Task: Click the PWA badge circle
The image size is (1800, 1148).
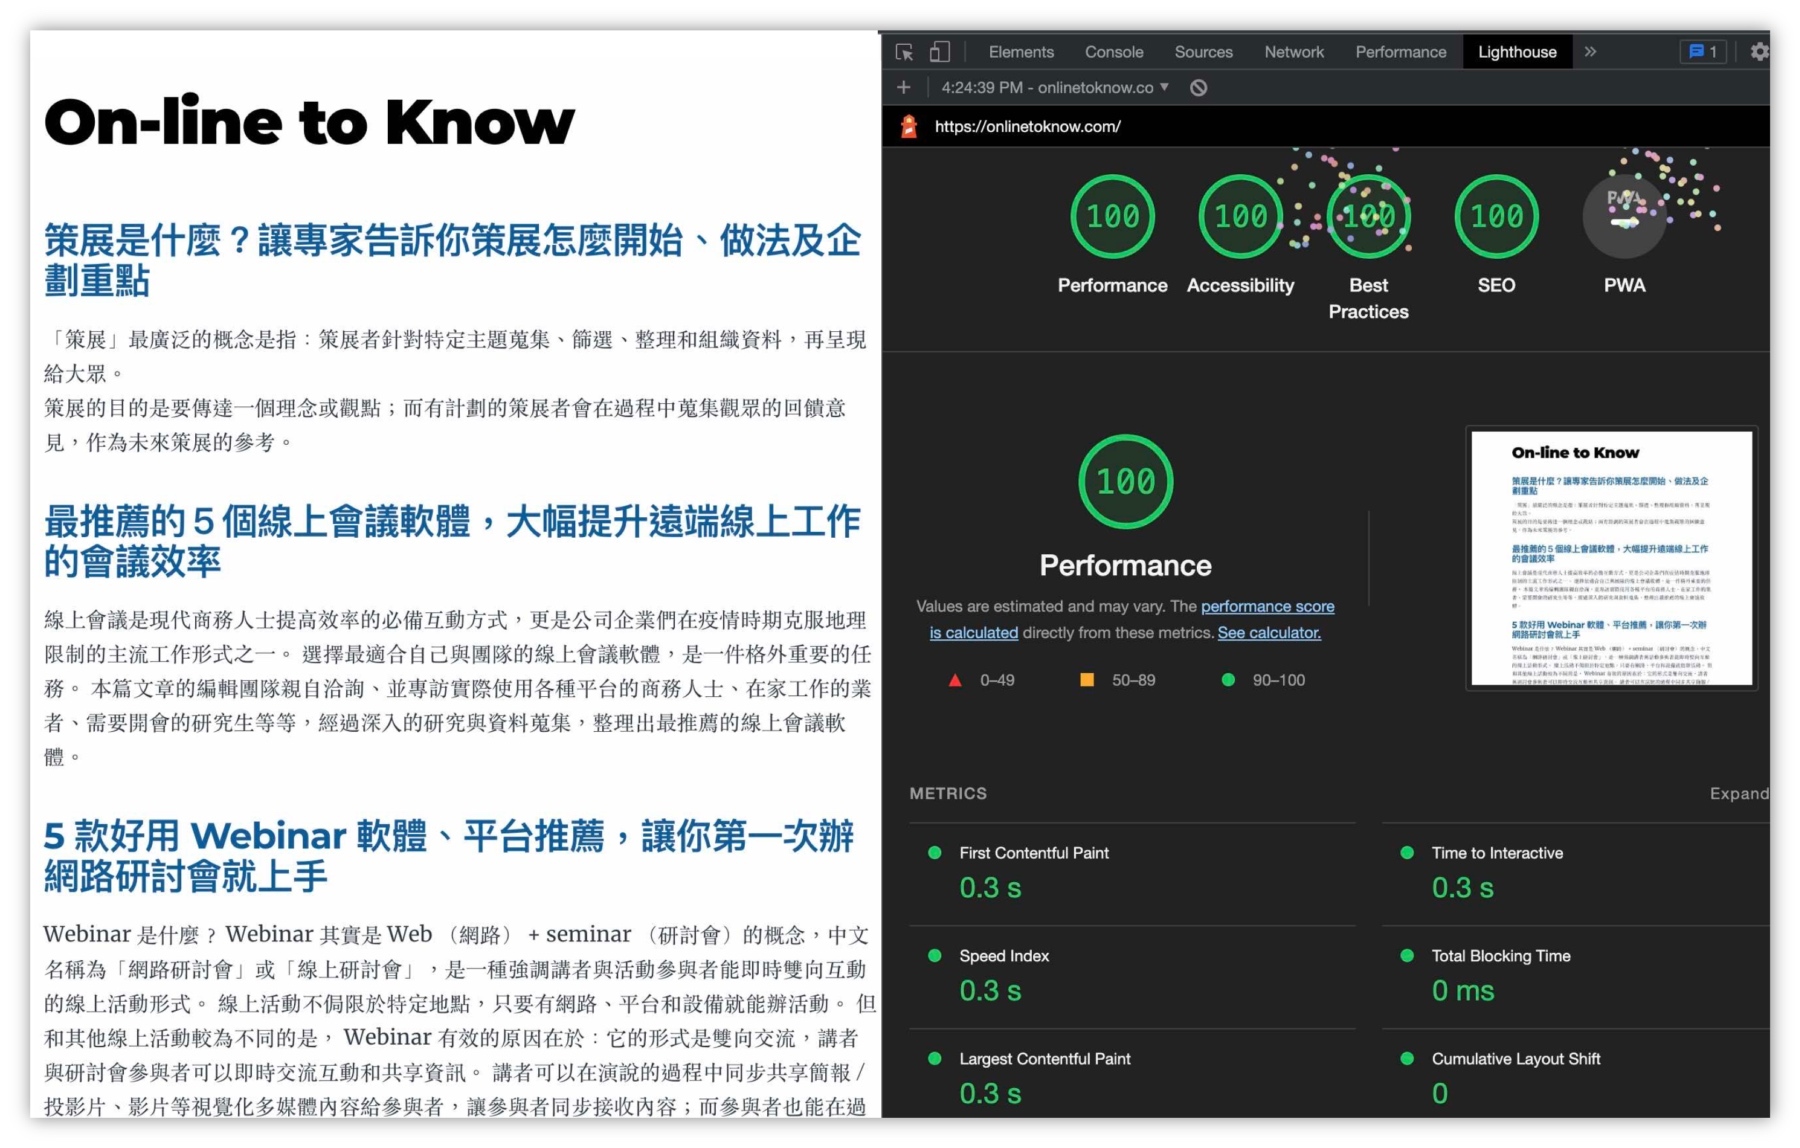Action: (1624, 216)
